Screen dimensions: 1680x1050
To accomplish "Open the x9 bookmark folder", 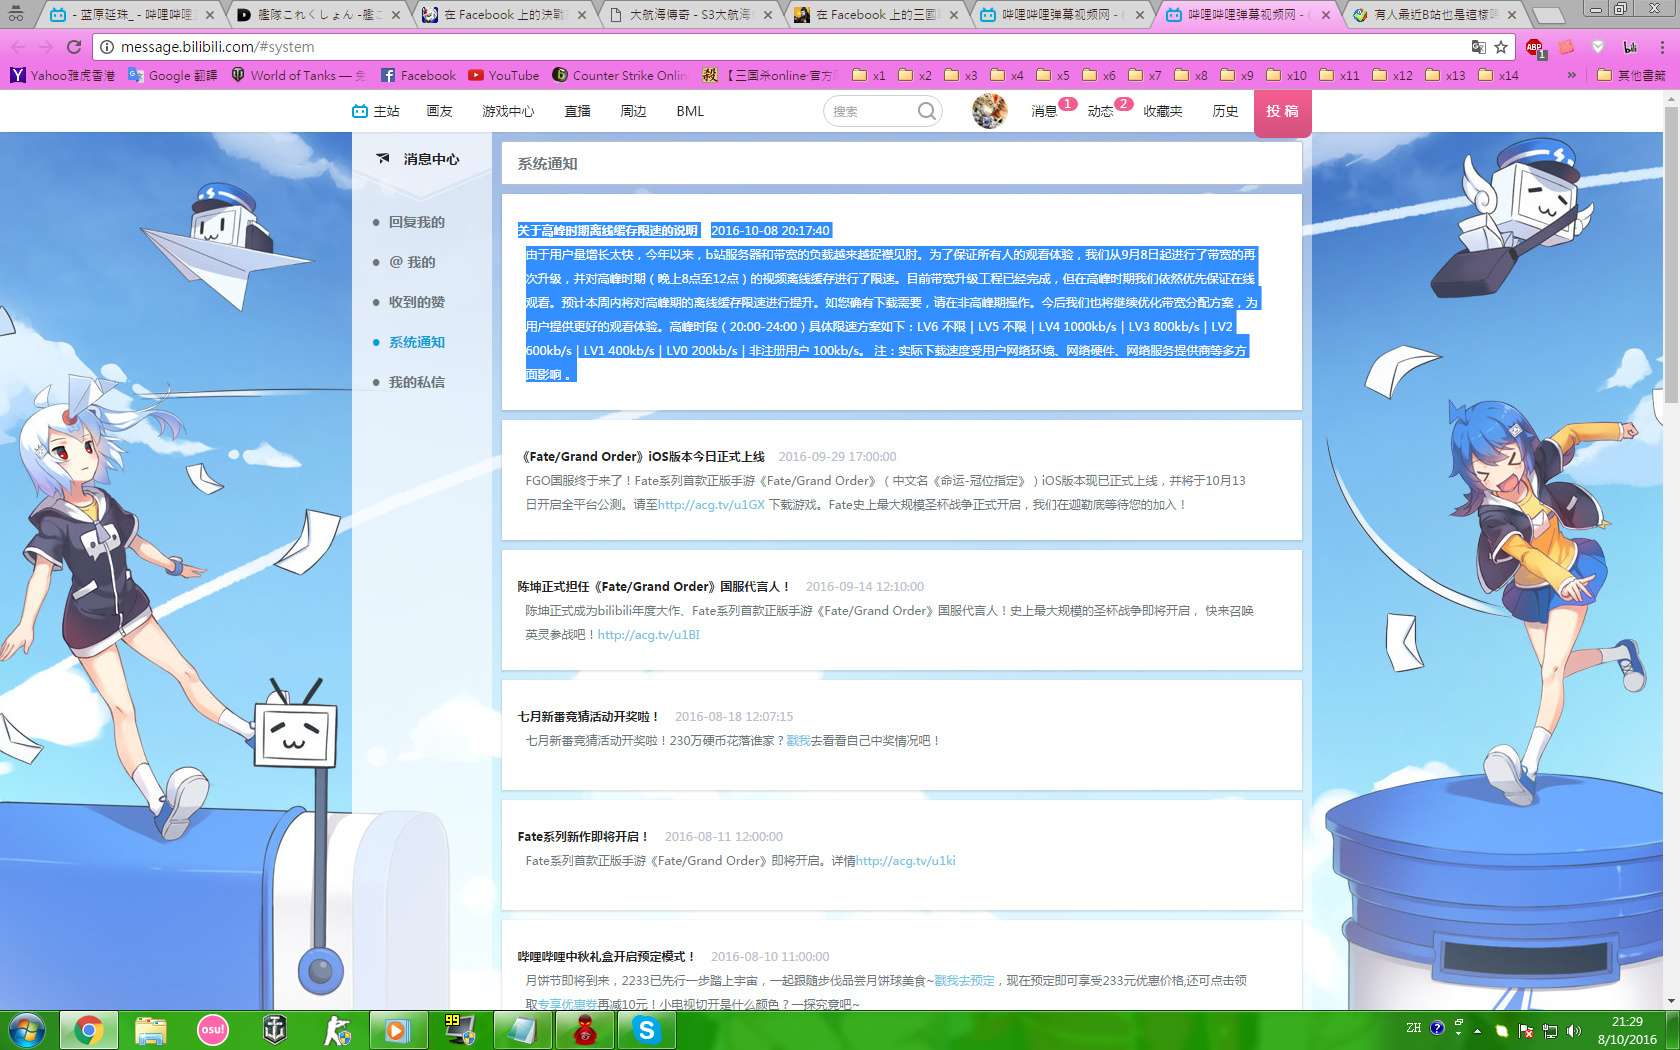I will 1237,75.
